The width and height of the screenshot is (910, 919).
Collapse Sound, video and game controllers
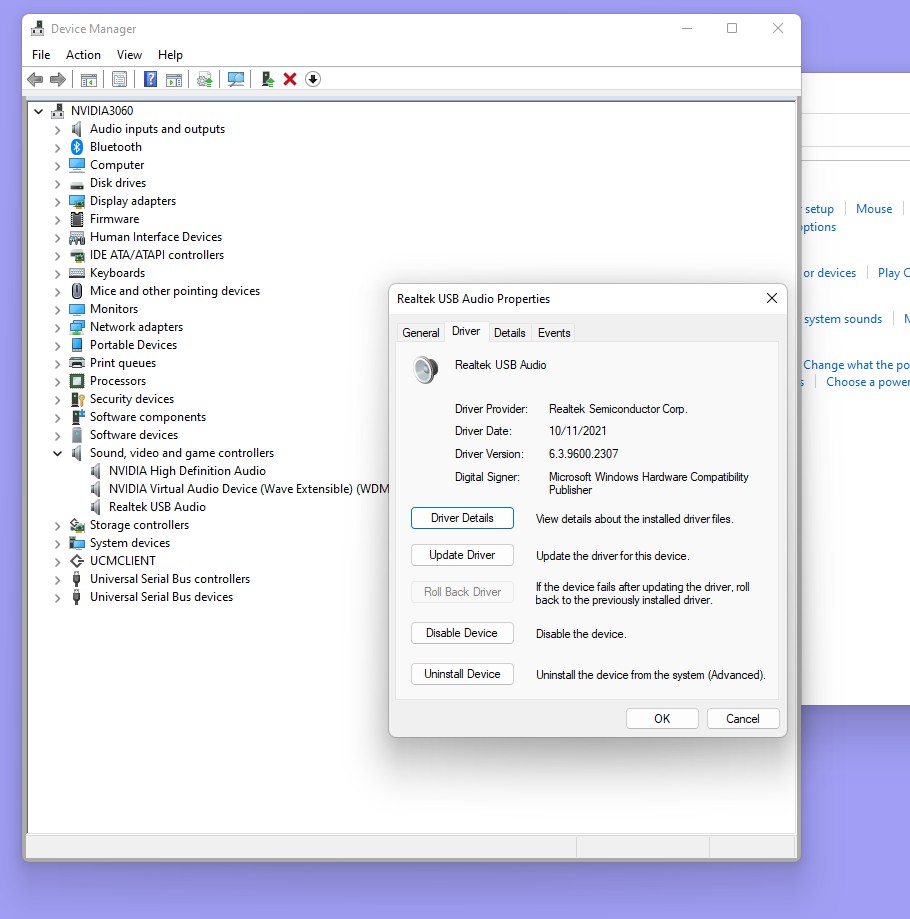tap(57, 453)
